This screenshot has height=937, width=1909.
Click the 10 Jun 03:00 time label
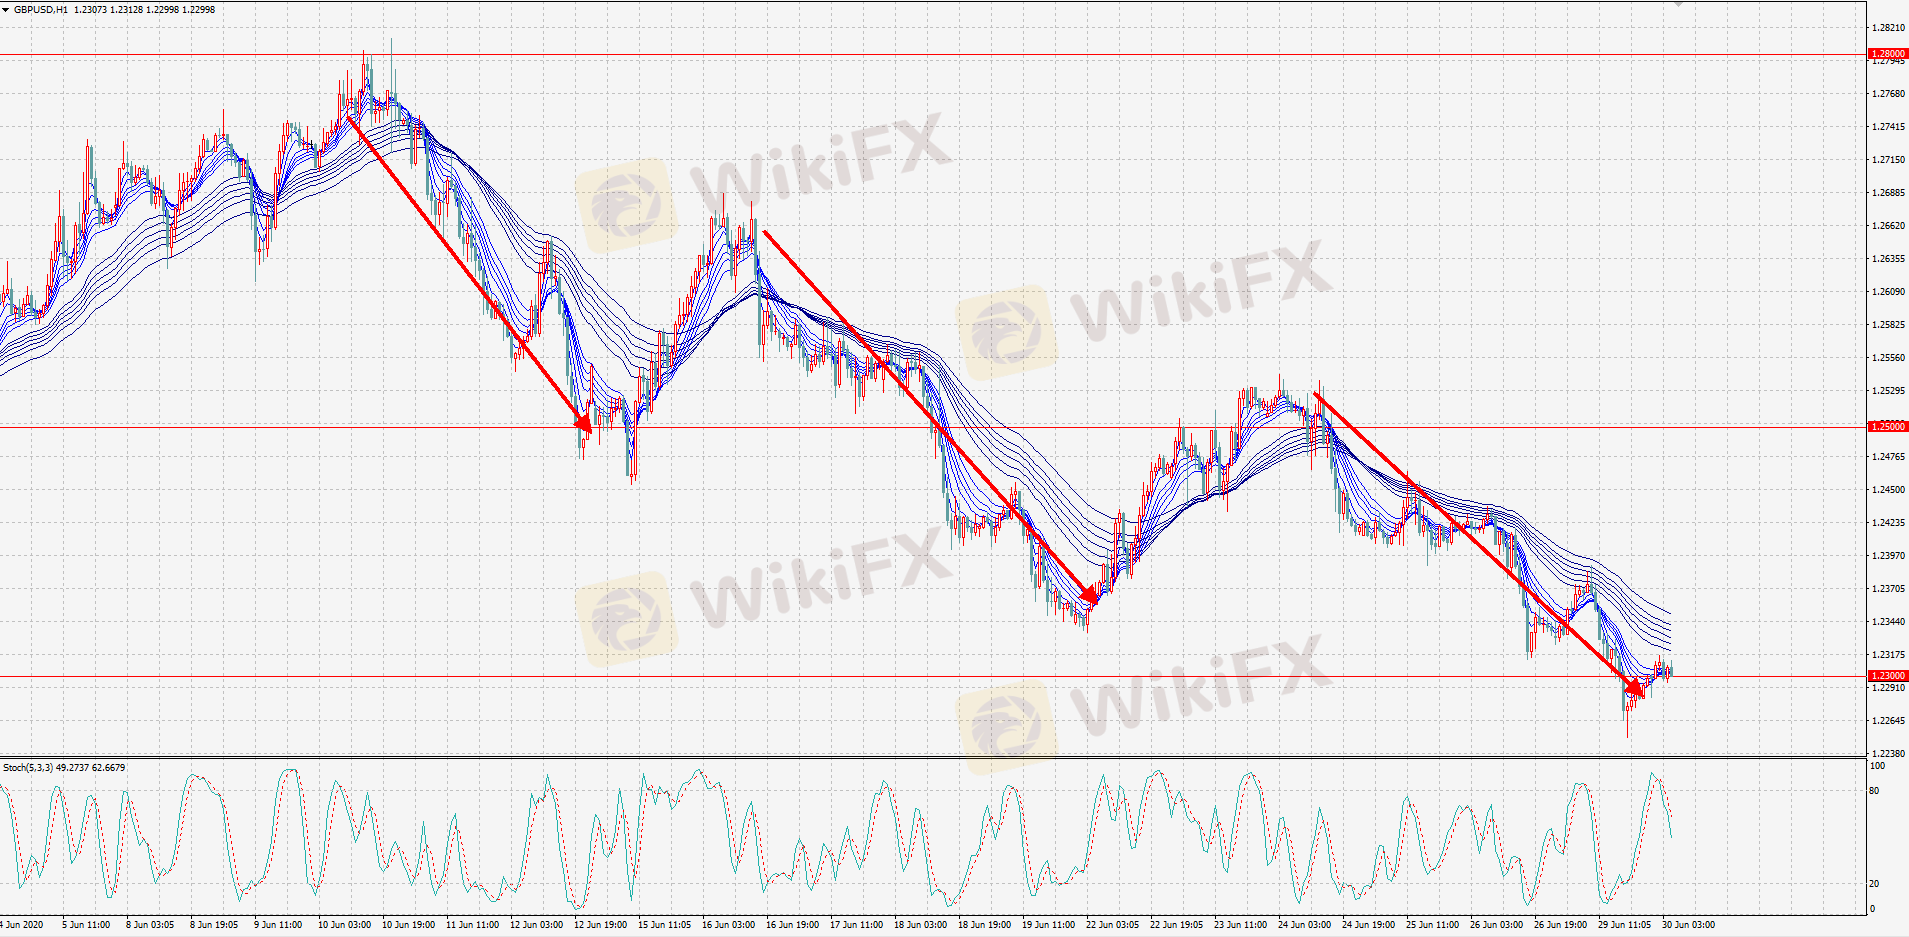[344, 925]
